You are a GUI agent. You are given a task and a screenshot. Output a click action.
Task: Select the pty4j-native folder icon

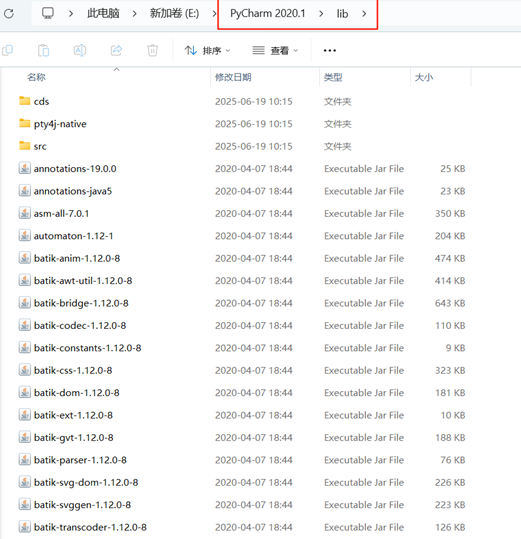24,123
